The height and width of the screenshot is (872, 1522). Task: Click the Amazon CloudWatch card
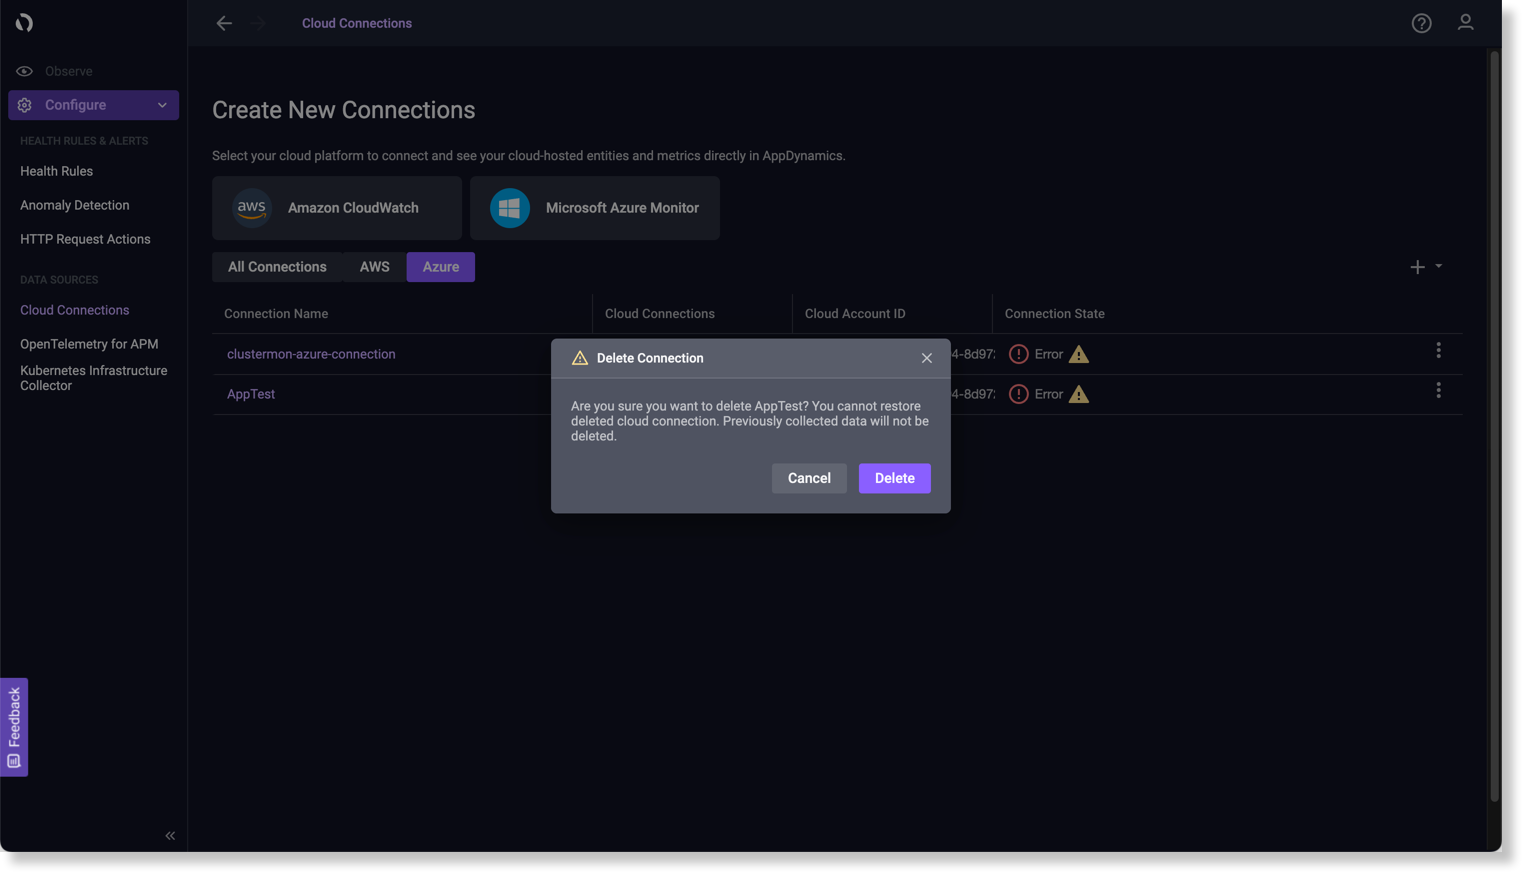click(x=337, y=208)
